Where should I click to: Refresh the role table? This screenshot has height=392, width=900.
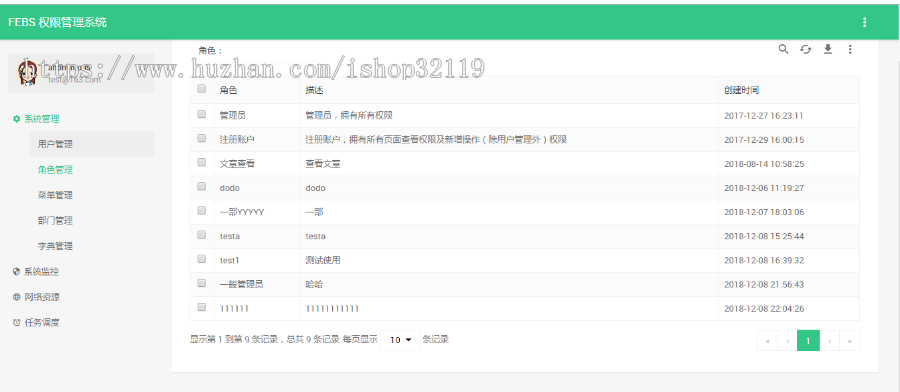(x=806, y=49)
